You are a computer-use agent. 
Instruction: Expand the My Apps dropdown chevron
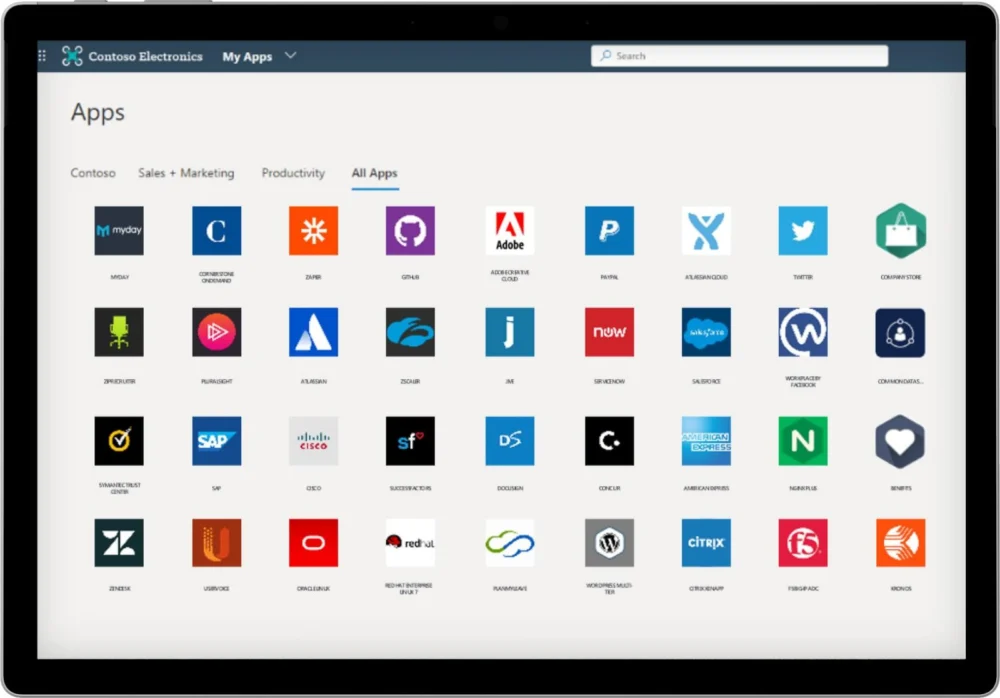[291, 56]
